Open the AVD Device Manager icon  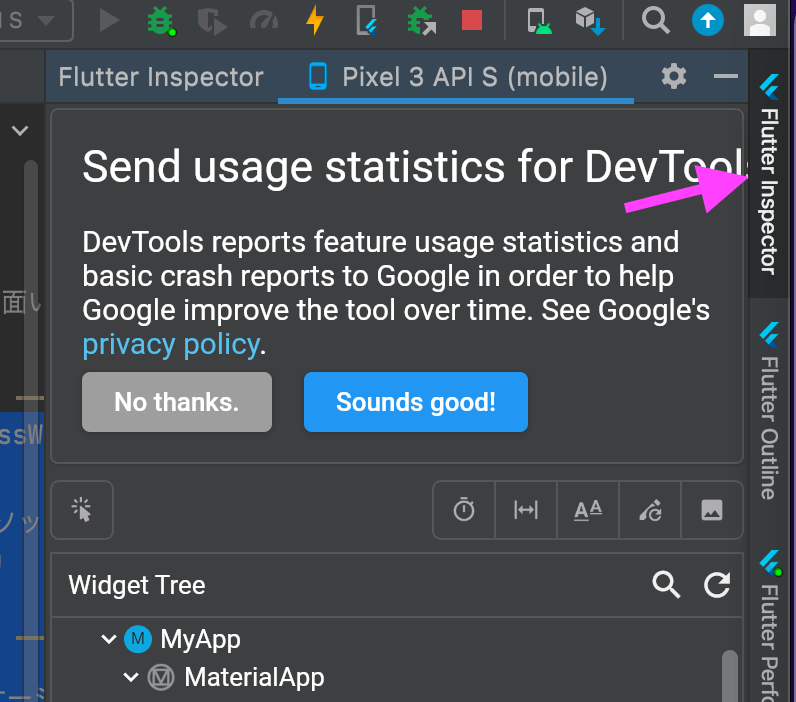(539, 21)
